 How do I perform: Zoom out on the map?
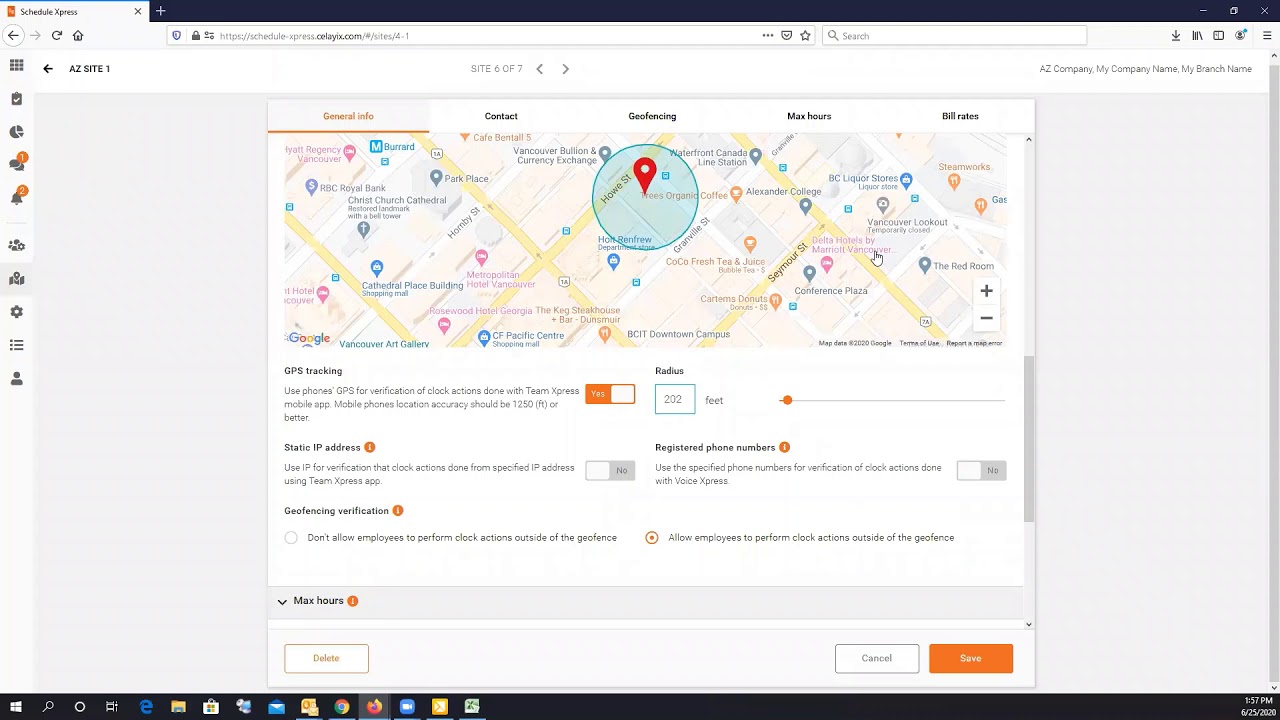click(x=986, y=318)
